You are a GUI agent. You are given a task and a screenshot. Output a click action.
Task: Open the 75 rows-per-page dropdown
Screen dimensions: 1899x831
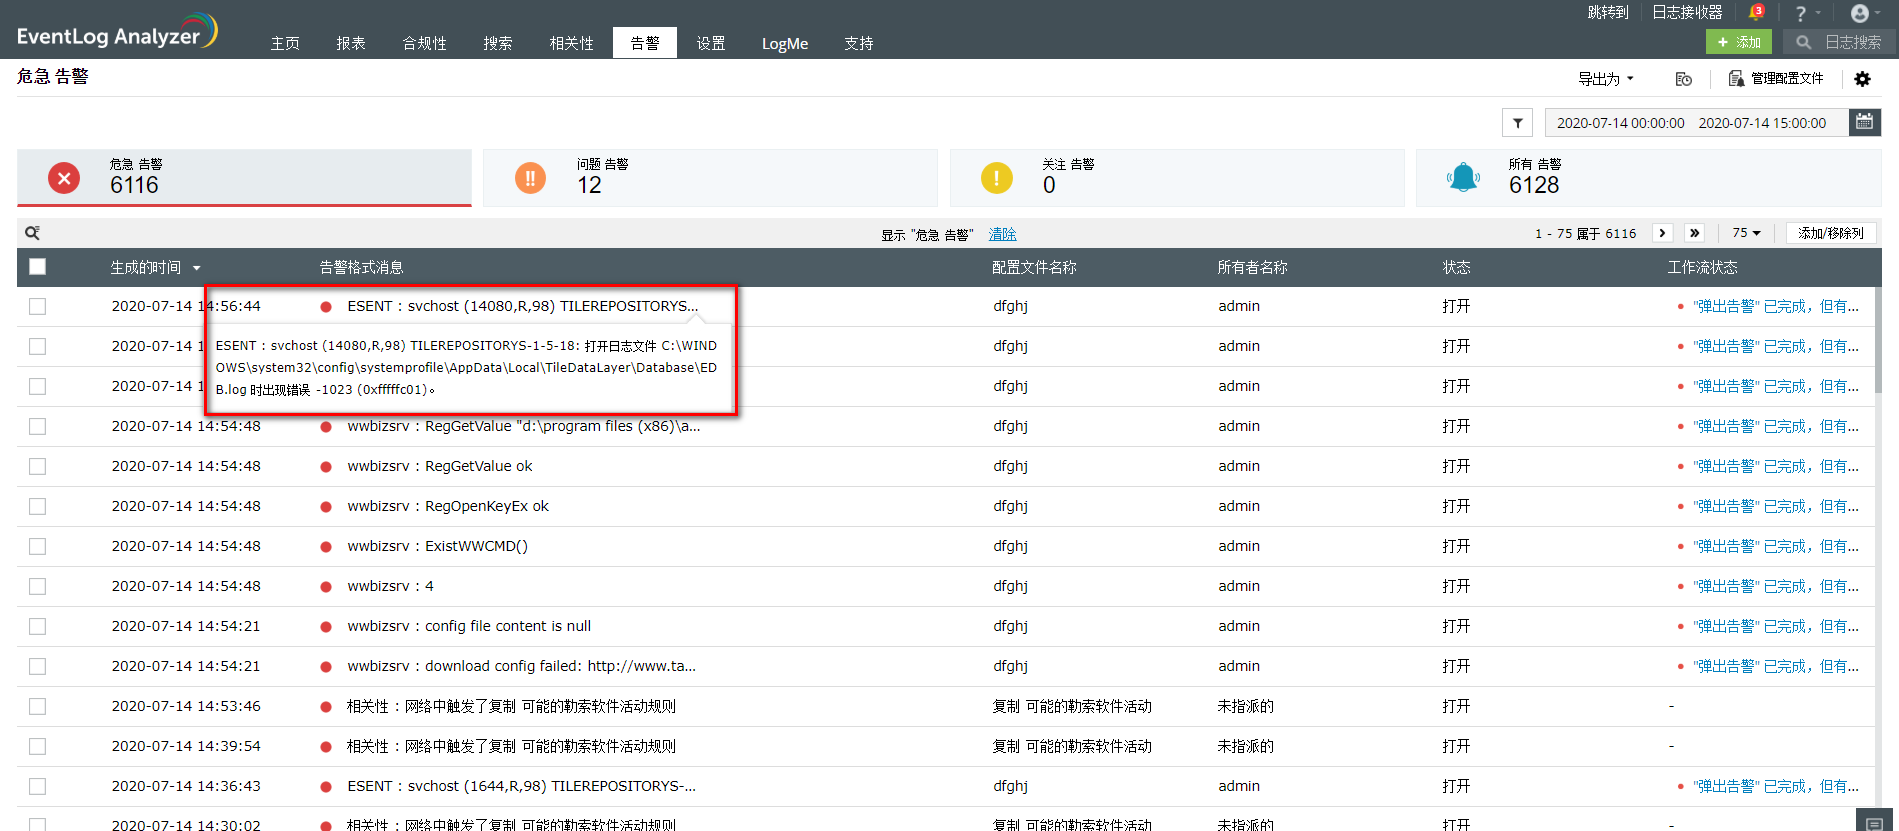pos(1746,233)
